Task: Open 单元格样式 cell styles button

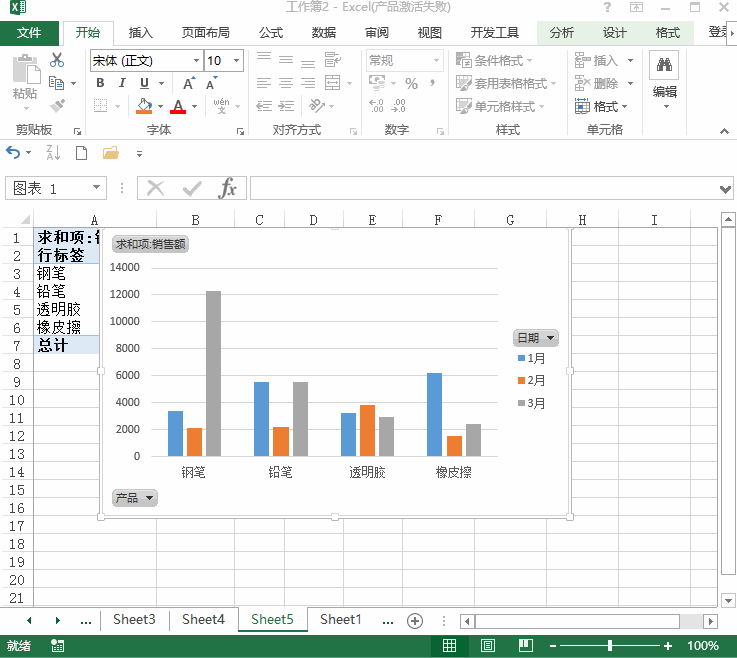Action: (500, 107)
